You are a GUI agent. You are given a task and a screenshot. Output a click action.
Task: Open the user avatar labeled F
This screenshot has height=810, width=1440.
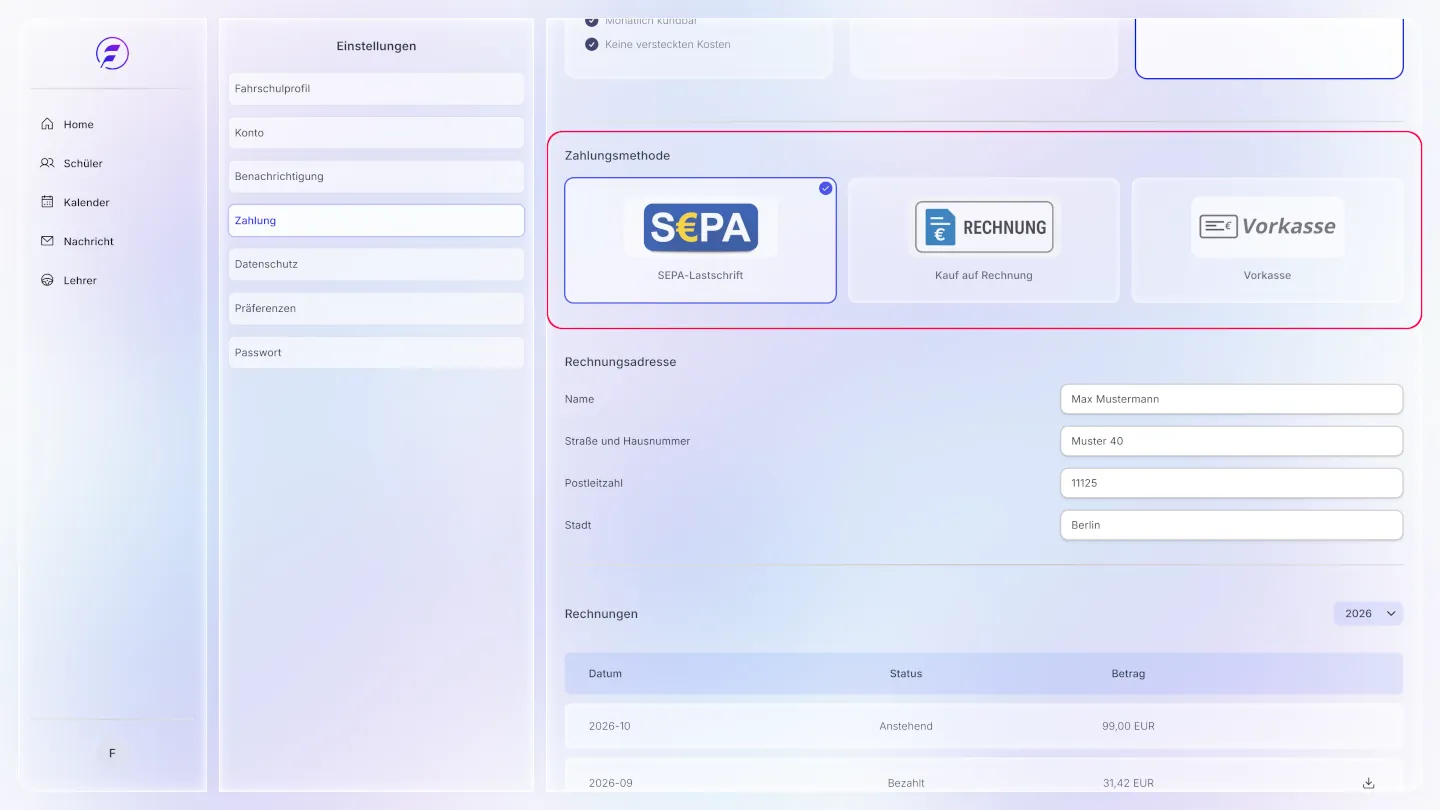[x=112, y=753]
